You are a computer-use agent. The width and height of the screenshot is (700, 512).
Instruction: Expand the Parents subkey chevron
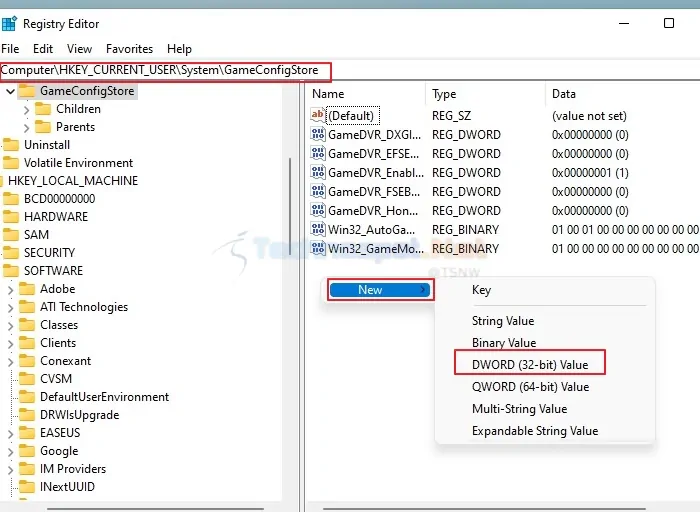26,128
